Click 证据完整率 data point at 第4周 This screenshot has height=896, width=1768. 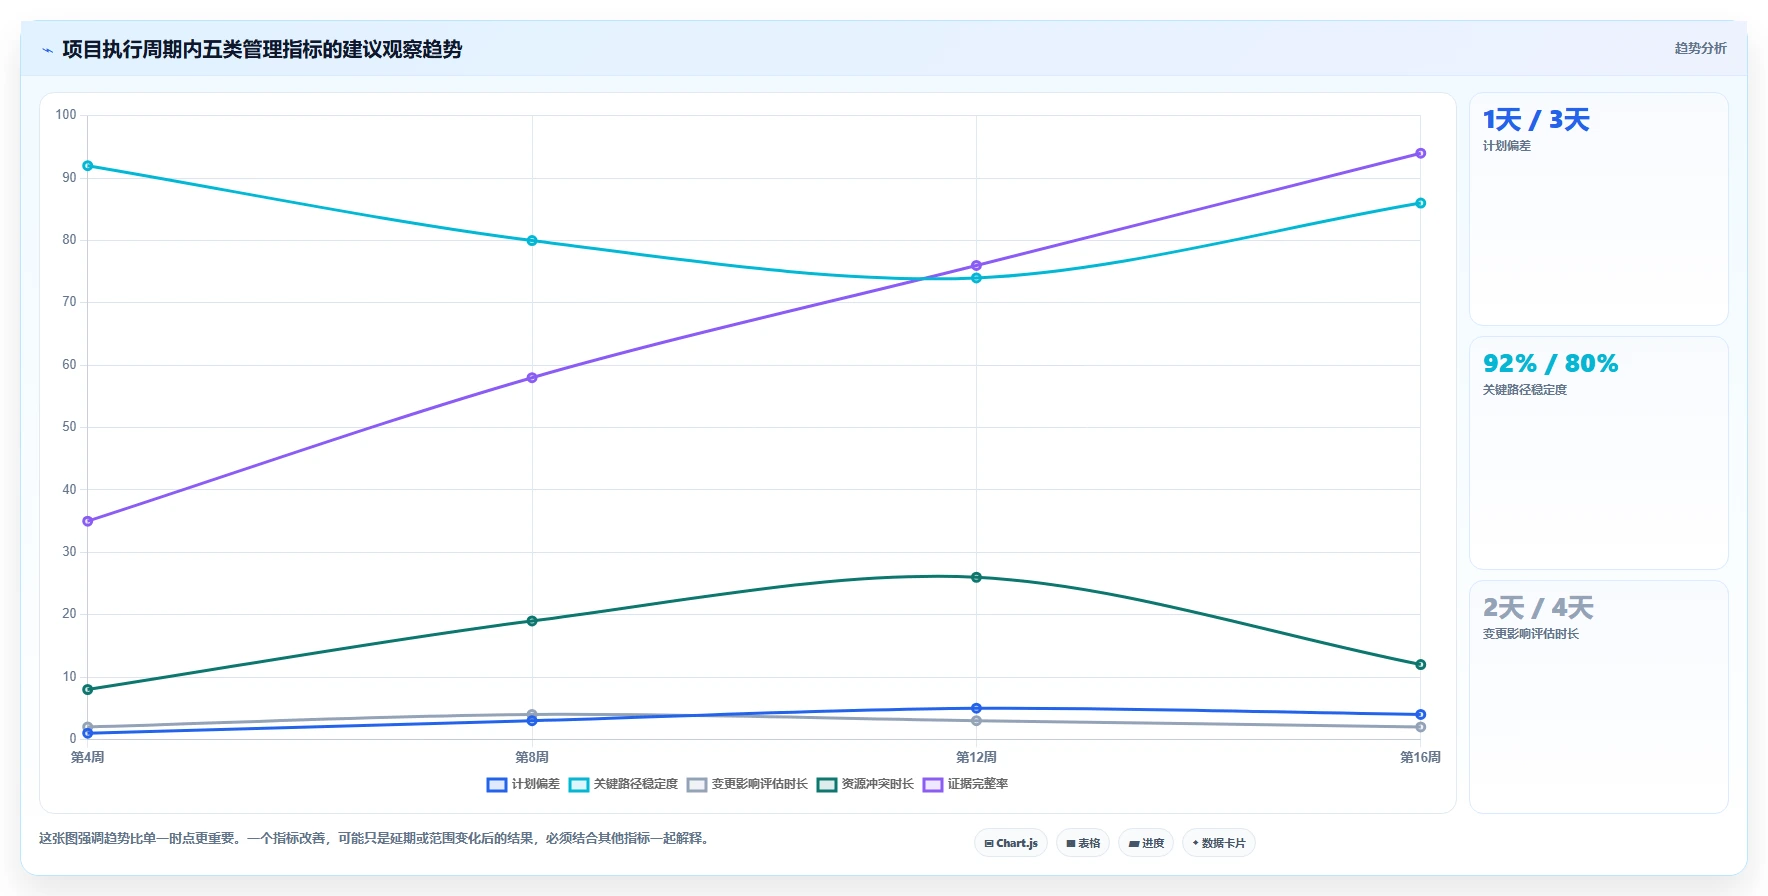pos(88,521)
